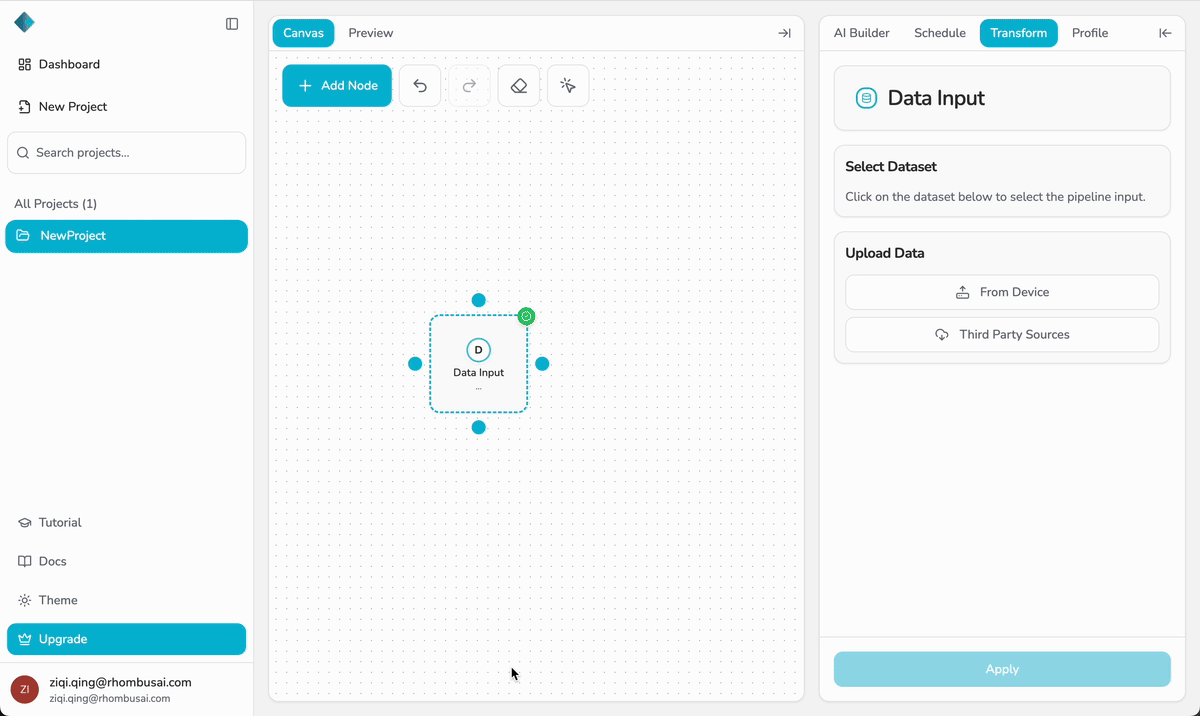Click the From Device upload icon
This screenshot has width=1200, height=716.
pos(961,291)
